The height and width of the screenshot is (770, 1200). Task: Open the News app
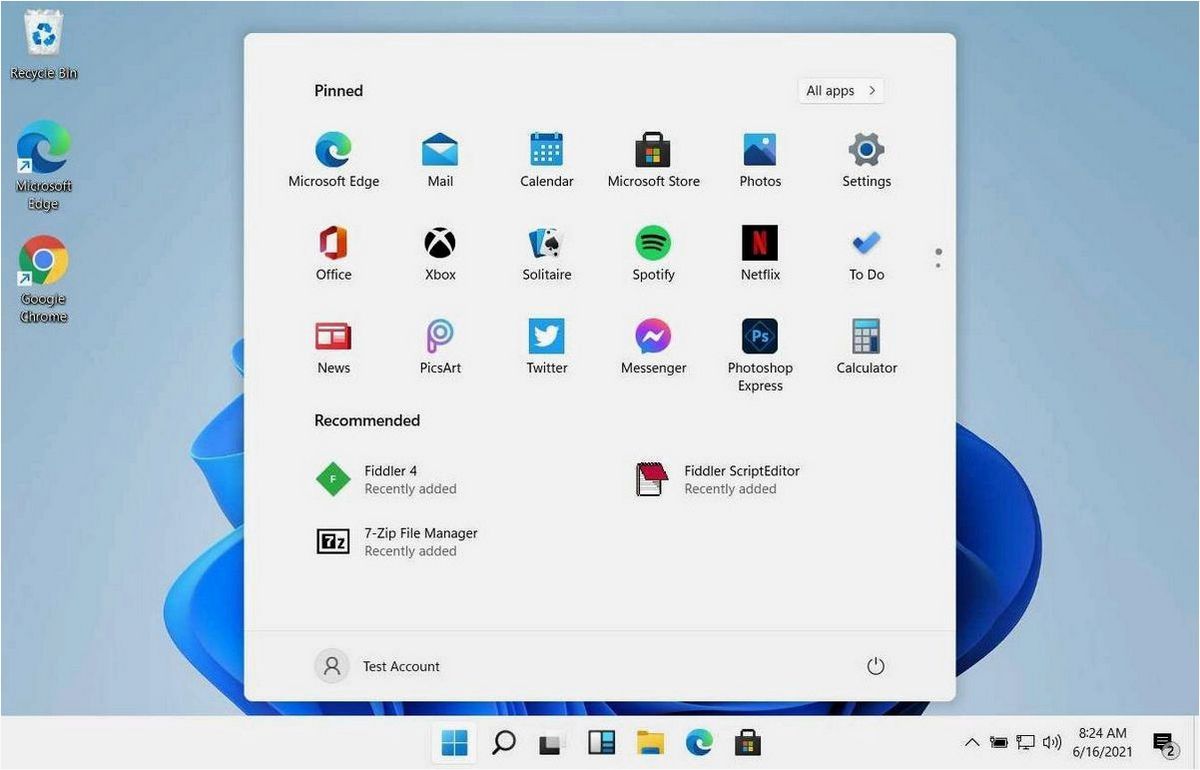coord(334,346)
